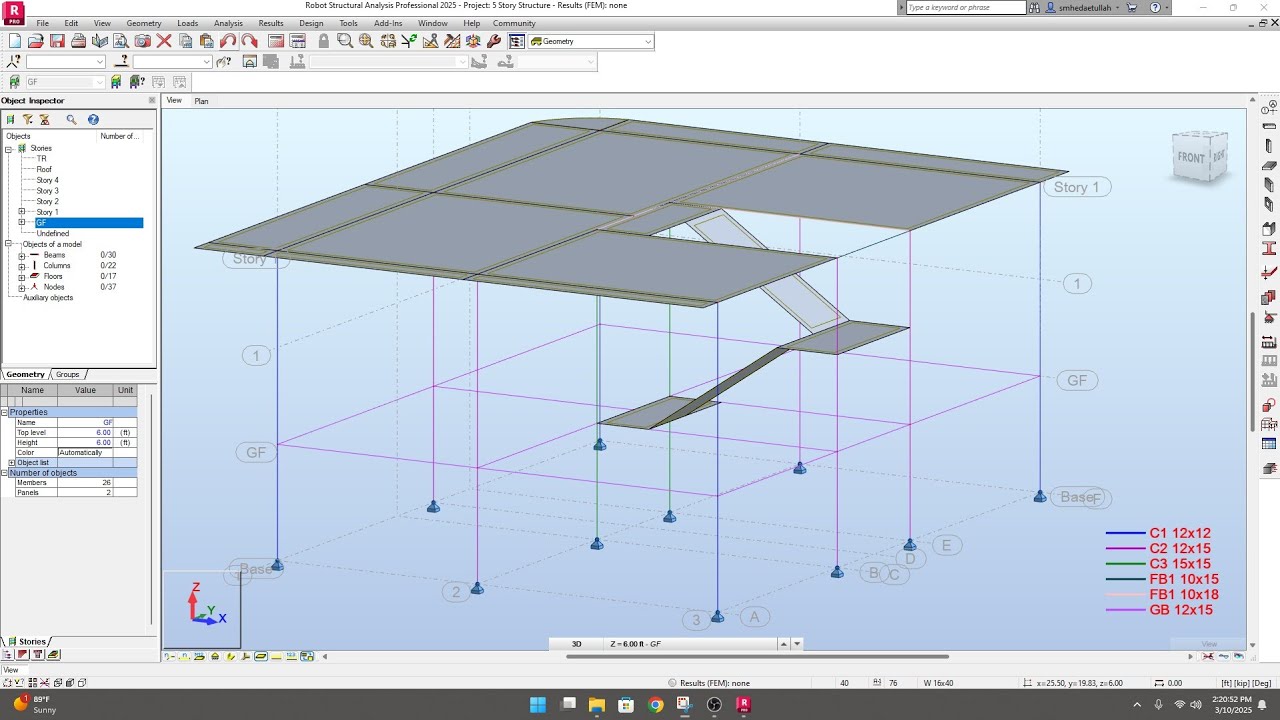Expand the Object list property row
This screenshot has width=1280, height=720.
click(x=12, y=463)
